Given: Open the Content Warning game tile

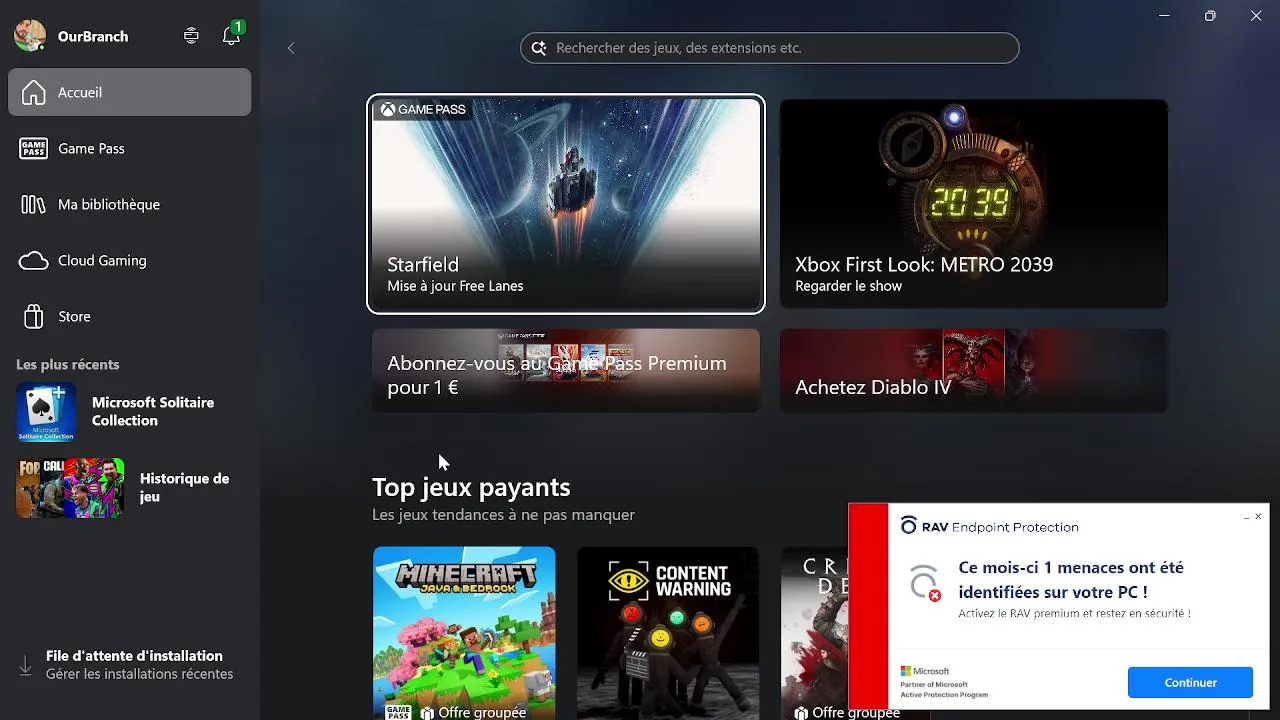Looking at the screenshot, I should [x=668, y=633].
